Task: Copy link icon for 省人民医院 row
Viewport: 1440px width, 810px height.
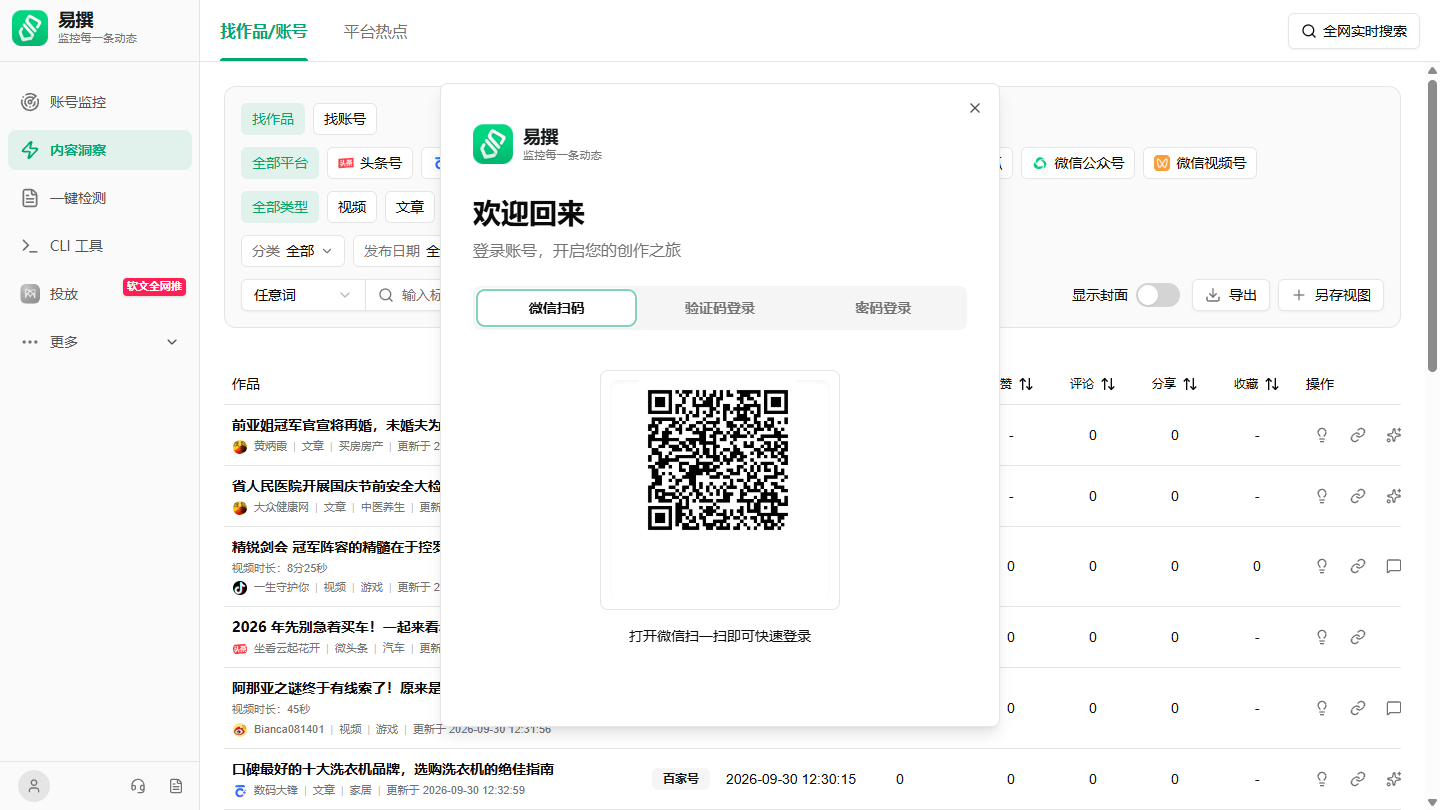Action: [x=1357, y=496]
